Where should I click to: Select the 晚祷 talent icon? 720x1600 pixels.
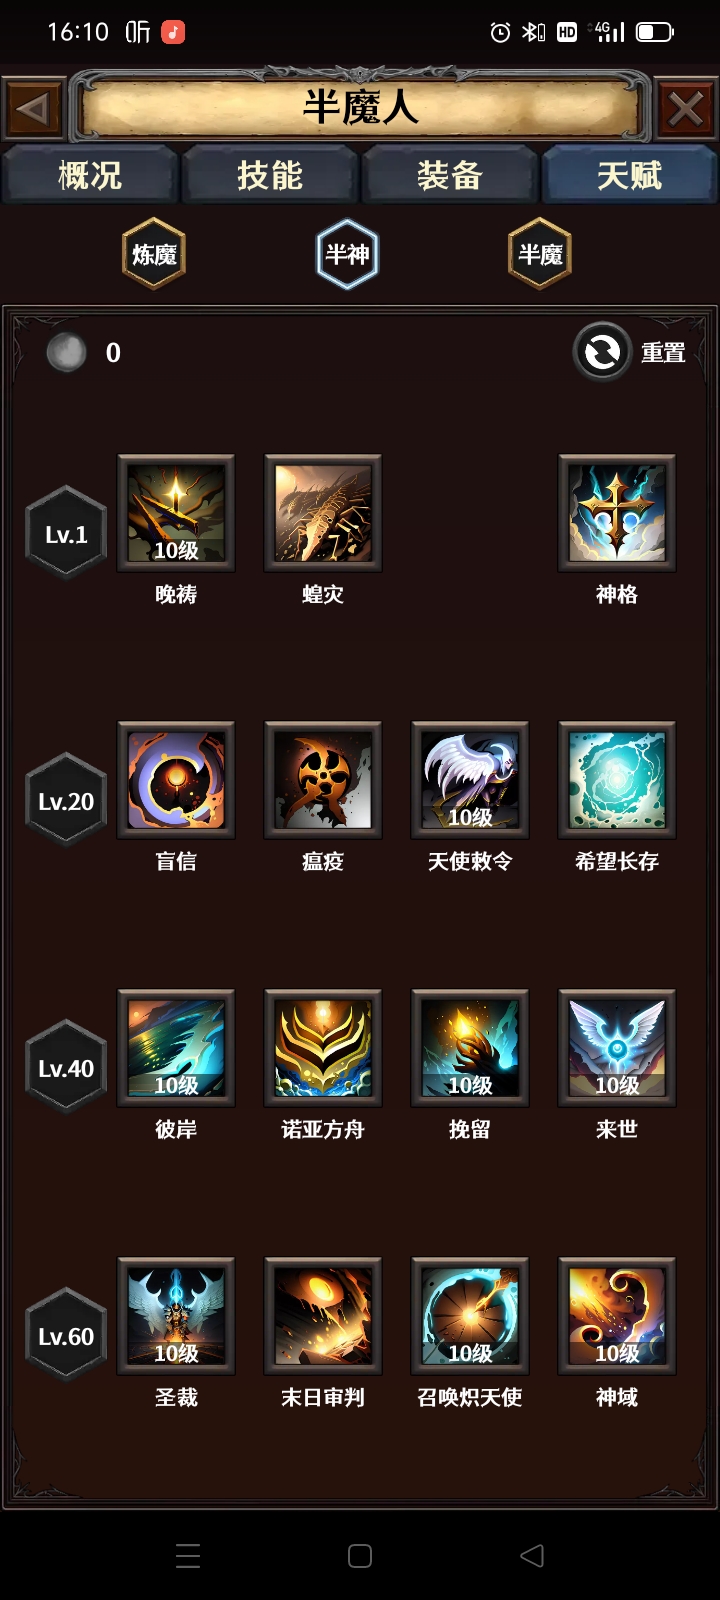point(176,513)
